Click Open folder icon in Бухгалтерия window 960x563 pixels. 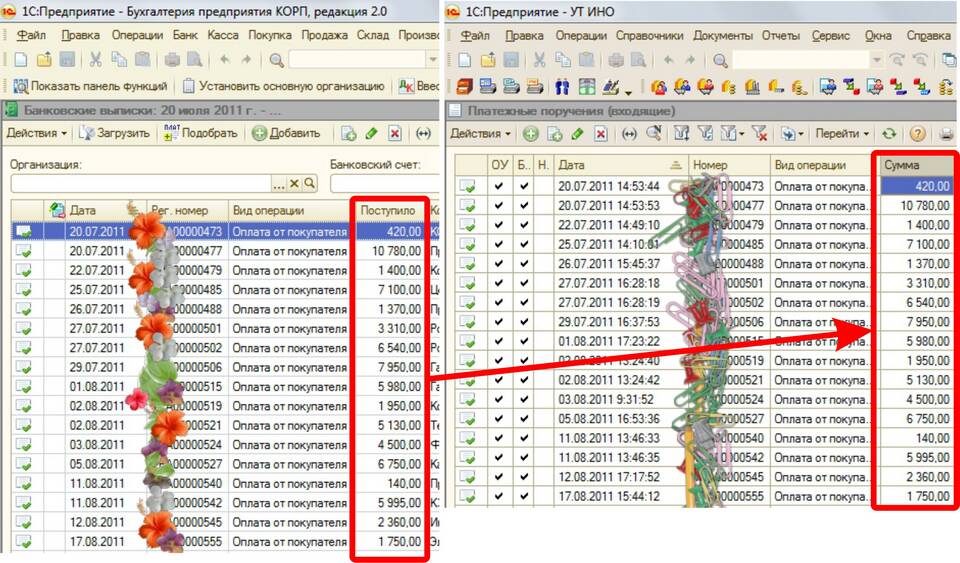tap(44, 60)
